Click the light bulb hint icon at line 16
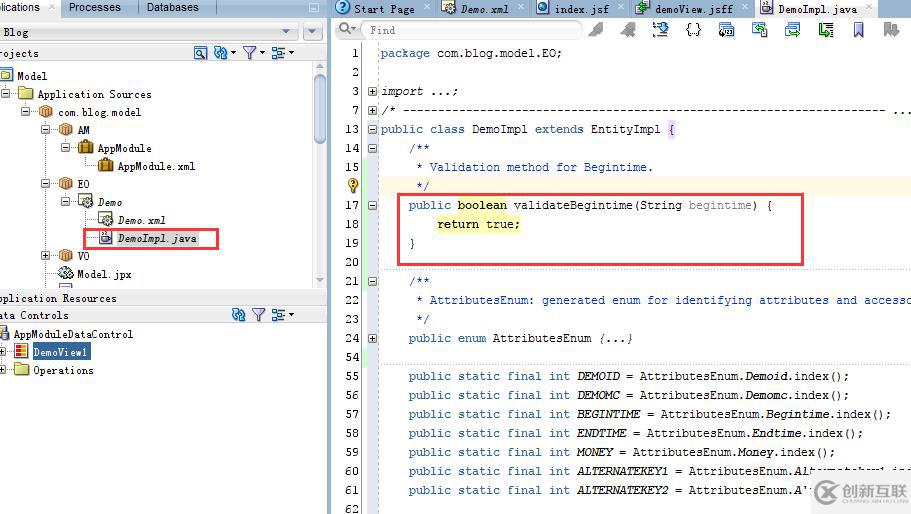Screen dimensions: 911x514 point(353,185)
